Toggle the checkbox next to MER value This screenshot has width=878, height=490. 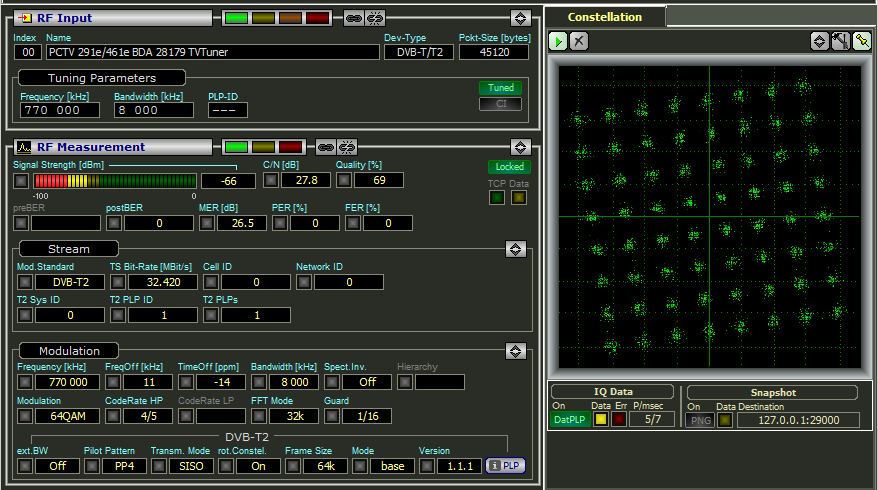tap(207, 223)
